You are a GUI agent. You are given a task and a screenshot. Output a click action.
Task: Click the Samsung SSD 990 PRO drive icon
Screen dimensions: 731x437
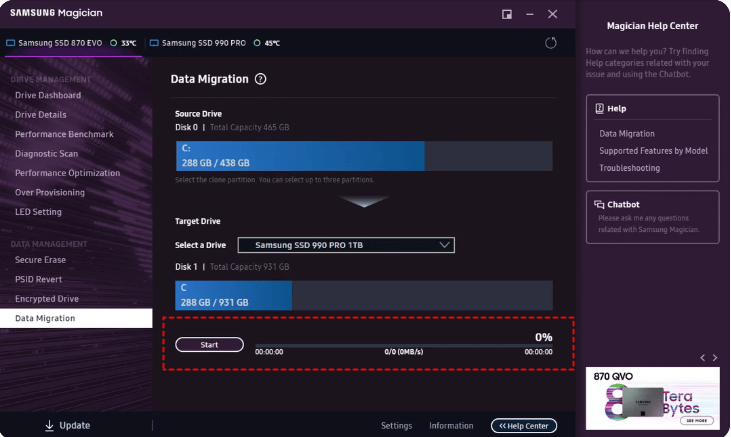click(x=154, y=43)
